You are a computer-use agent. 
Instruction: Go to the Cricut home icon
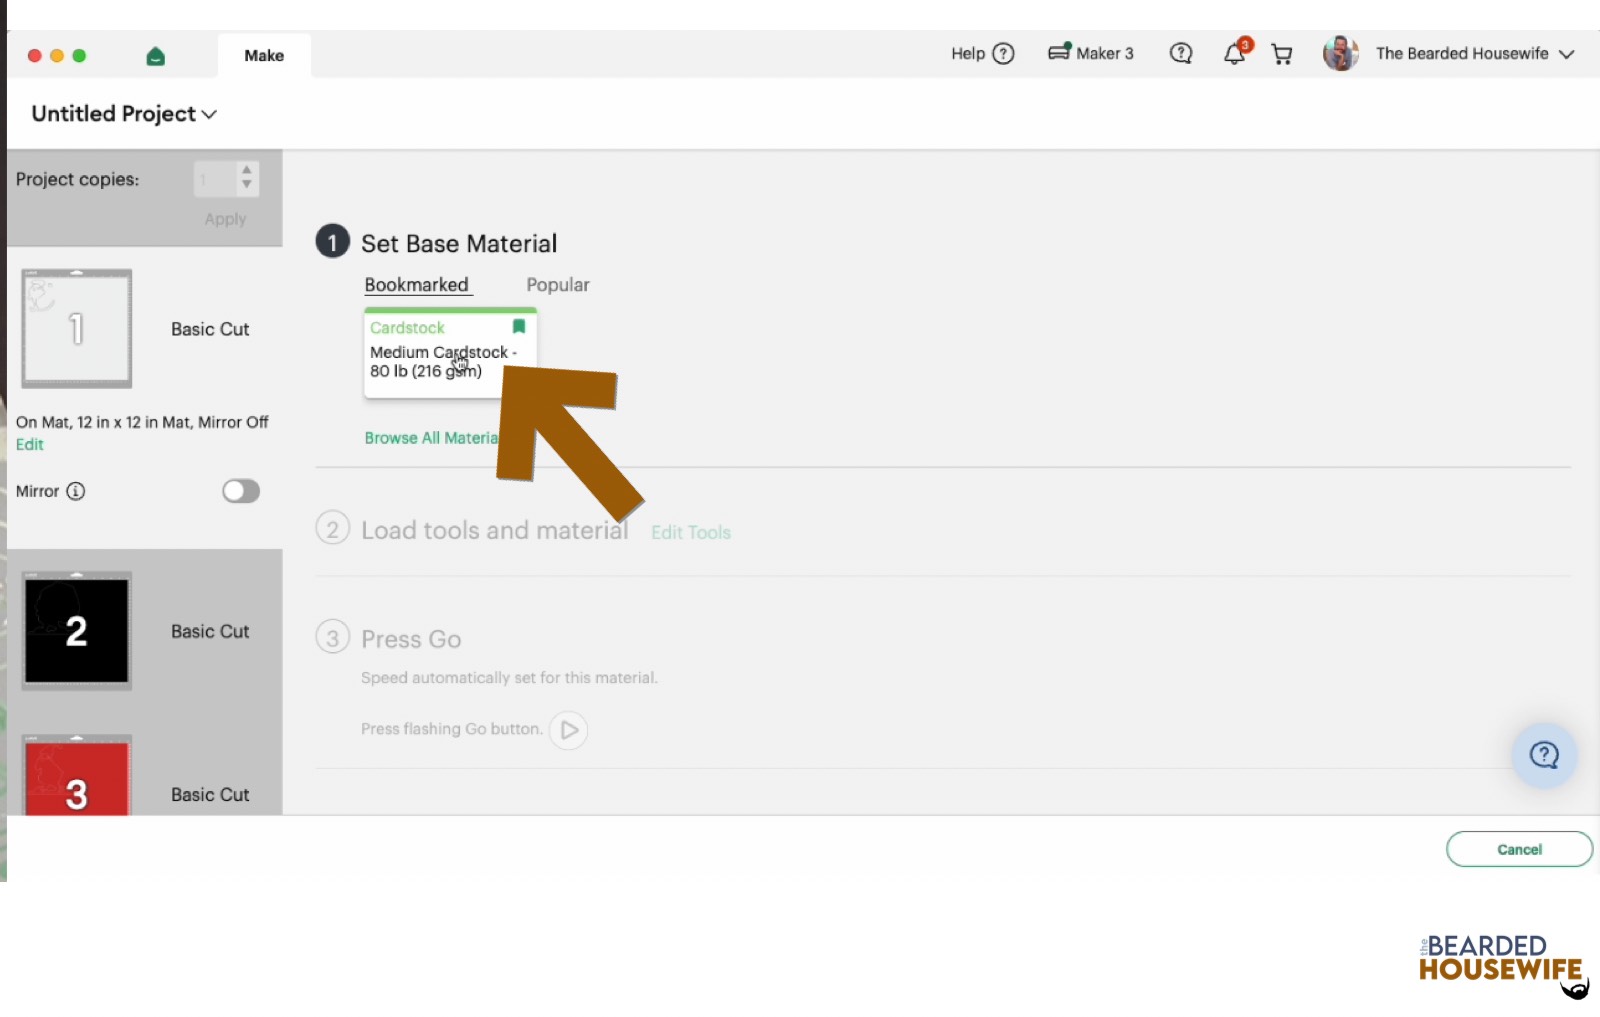click(x=155, y=56)
